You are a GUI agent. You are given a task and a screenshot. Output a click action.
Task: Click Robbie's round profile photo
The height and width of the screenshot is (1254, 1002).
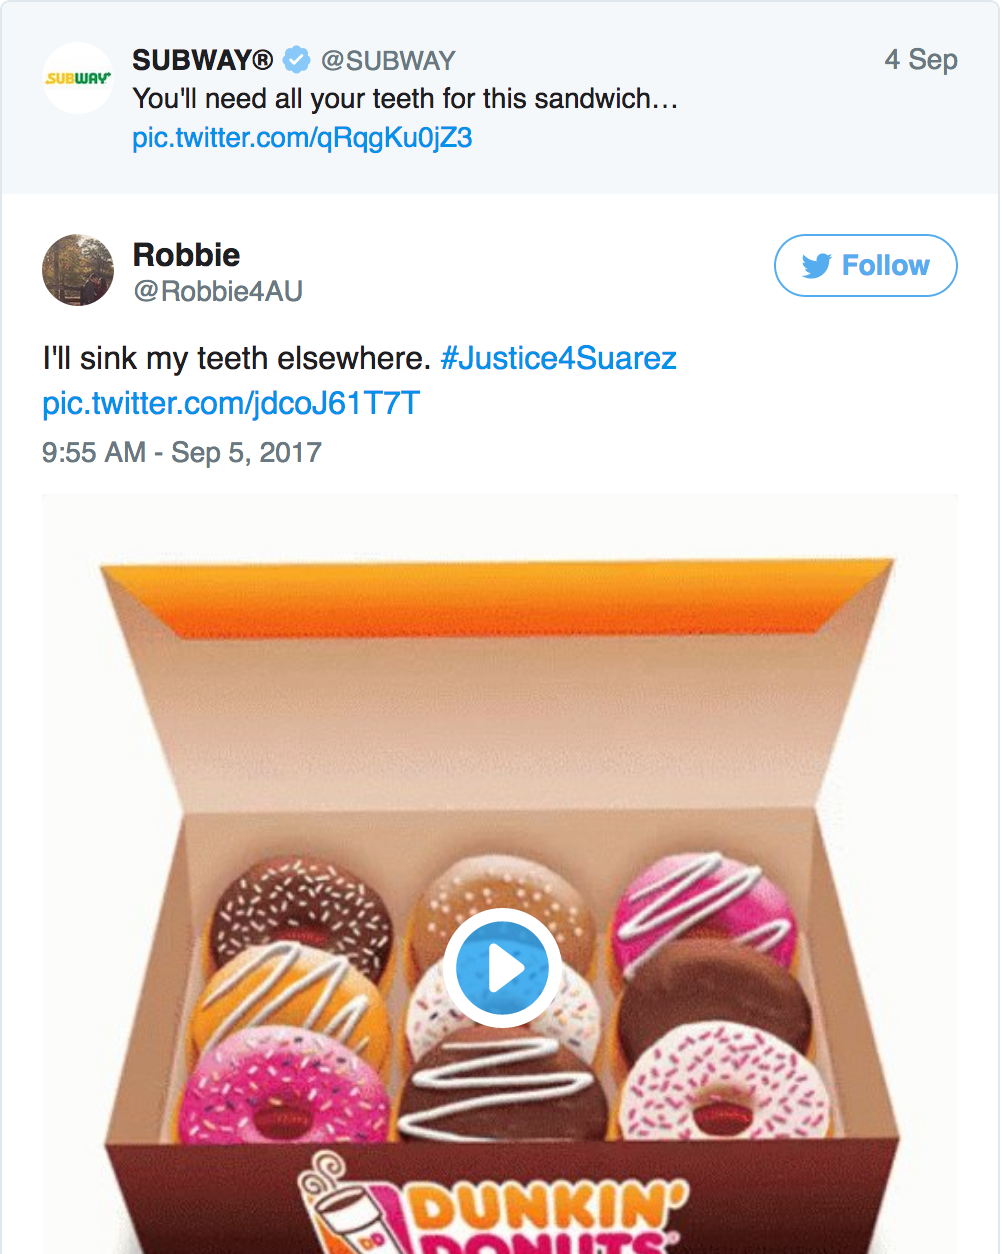coord(77,270)
